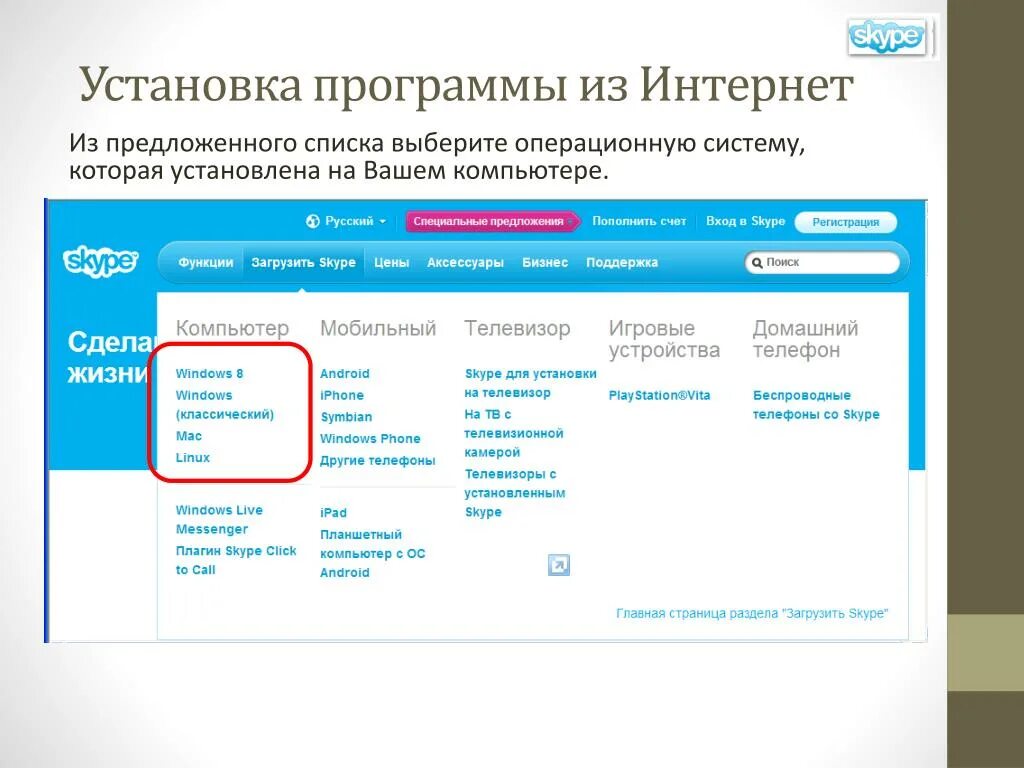This screenshot has width=1024, height=768.
Task: Open the Другие телефоны link
Action: click(377, 460)
